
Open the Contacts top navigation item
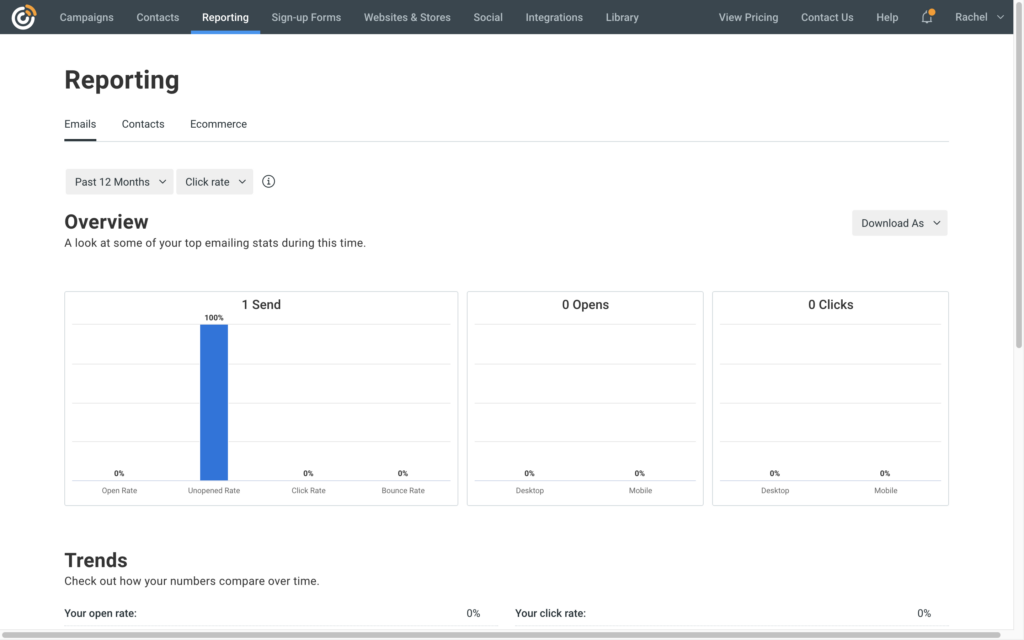coord(157,17)
